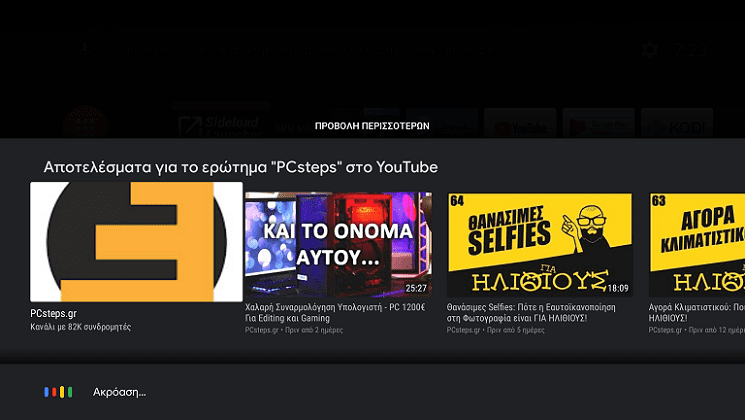This screenshot has width=745, height=420.
Task: Open the dimmed Google Play app tile
Action: click(x=599, y=124)
